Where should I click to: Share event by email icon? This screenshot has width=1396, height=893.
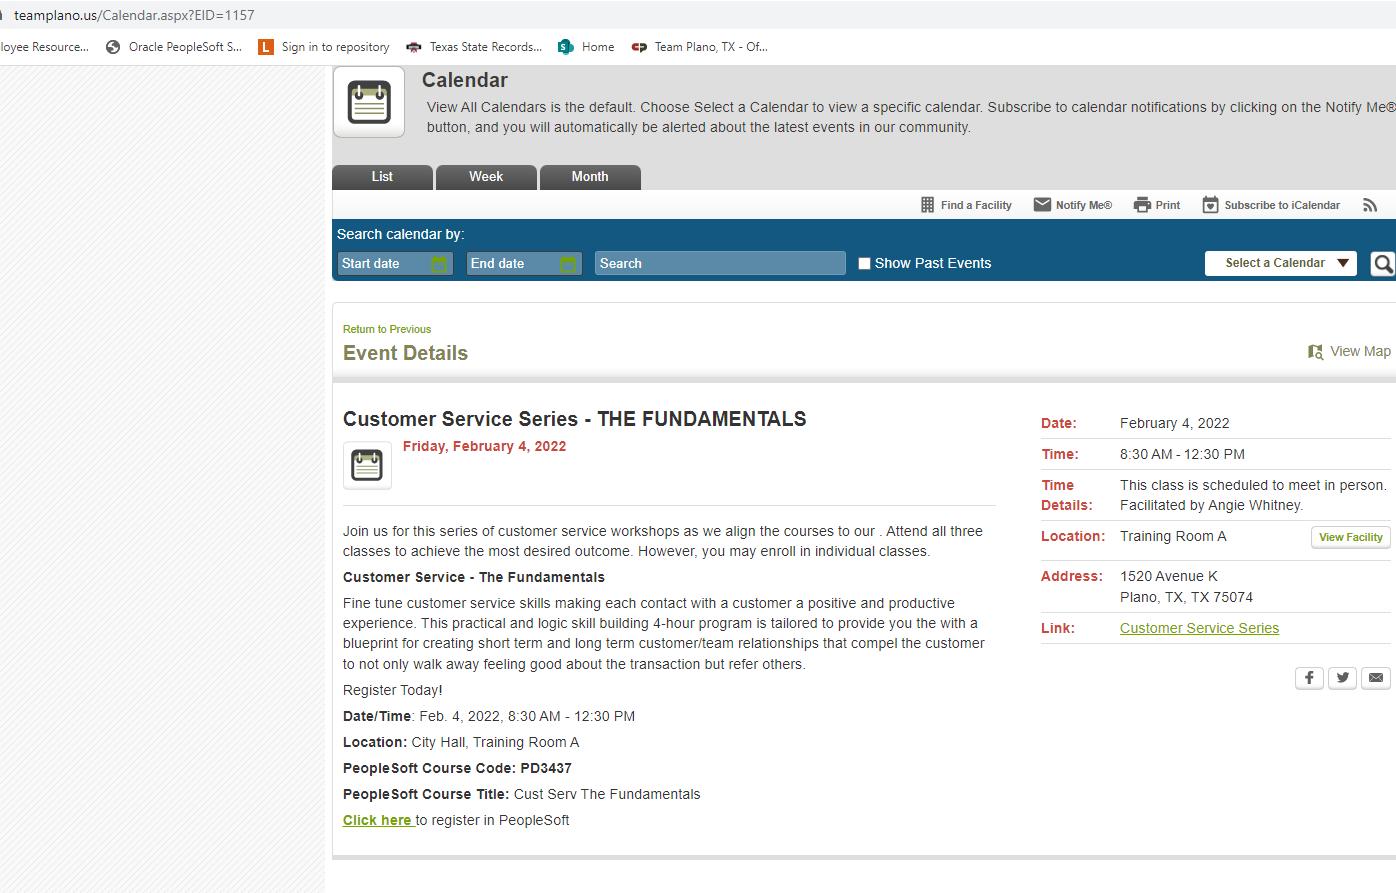tap(1376, 677)
